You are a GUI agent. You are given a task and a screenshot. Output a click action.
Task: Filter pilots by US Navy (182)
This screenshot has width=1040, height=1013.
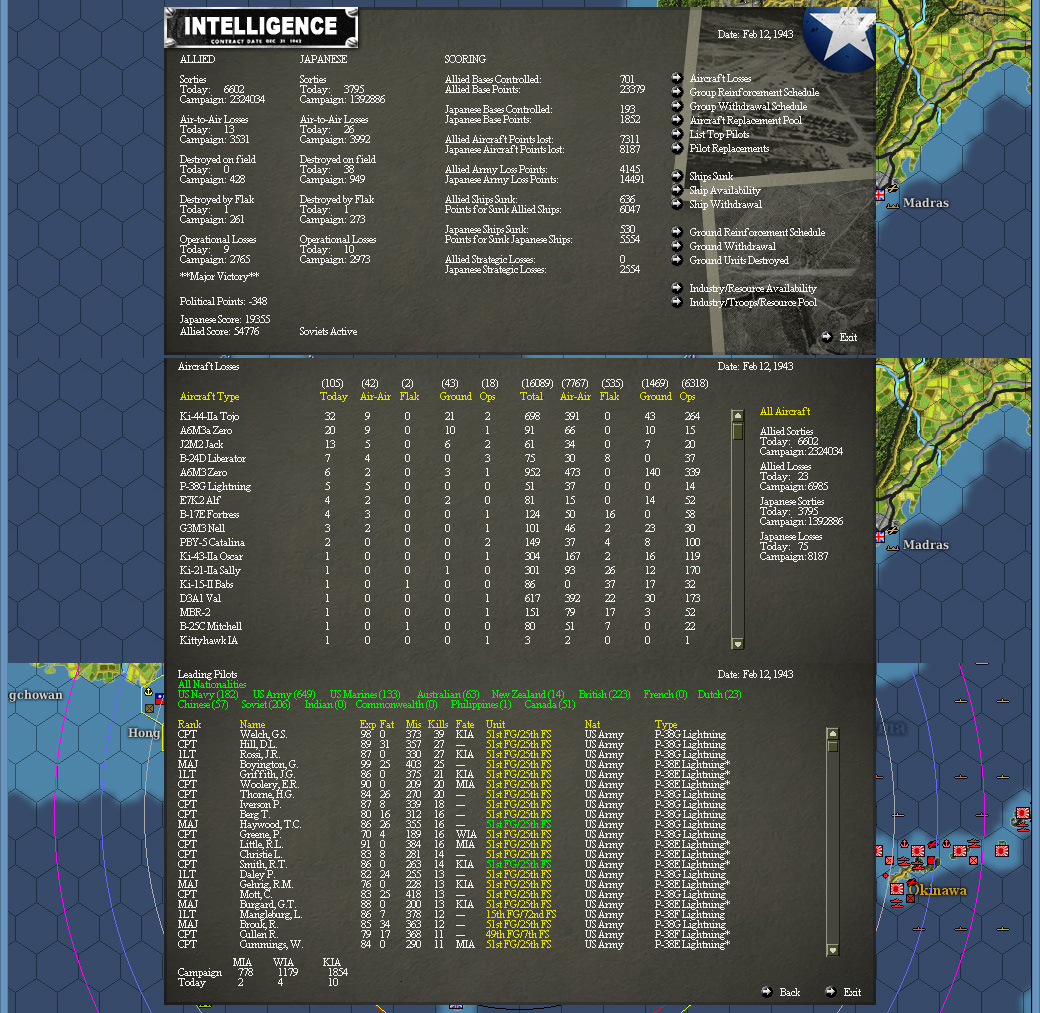tap(208, 694)
